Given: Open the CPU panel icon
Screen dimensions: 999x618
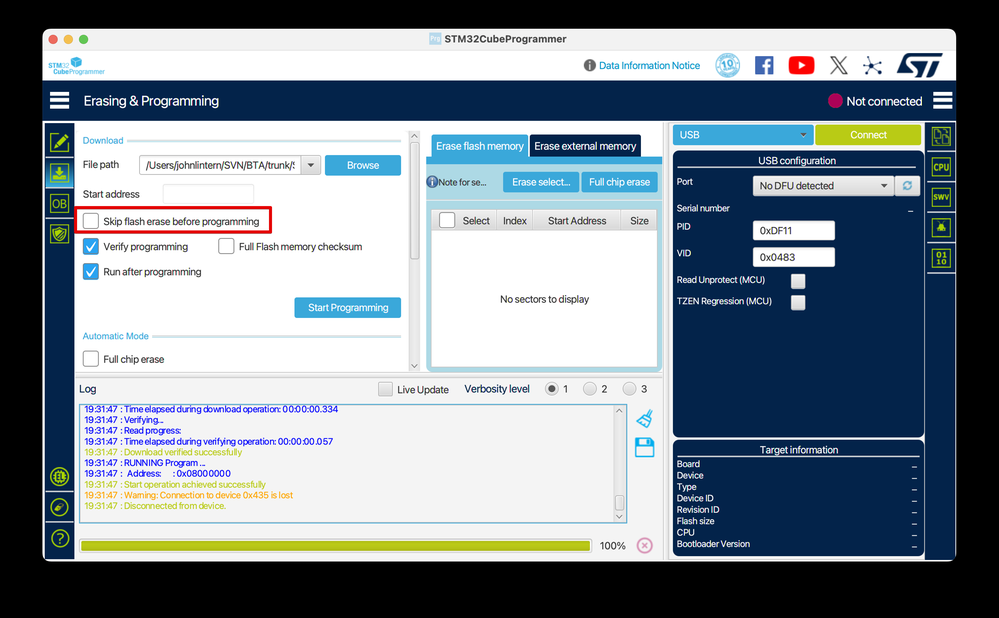Looking at the screenshot, I should 941,167.
